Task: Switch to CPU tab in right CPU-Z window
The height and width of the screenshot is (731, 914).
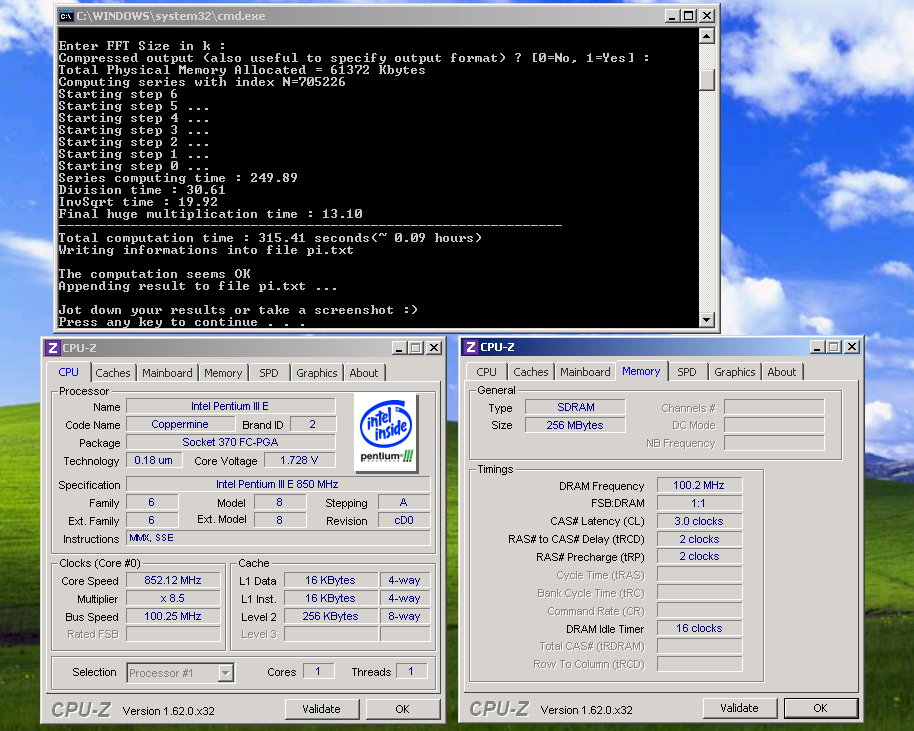Action: [486, 372]
